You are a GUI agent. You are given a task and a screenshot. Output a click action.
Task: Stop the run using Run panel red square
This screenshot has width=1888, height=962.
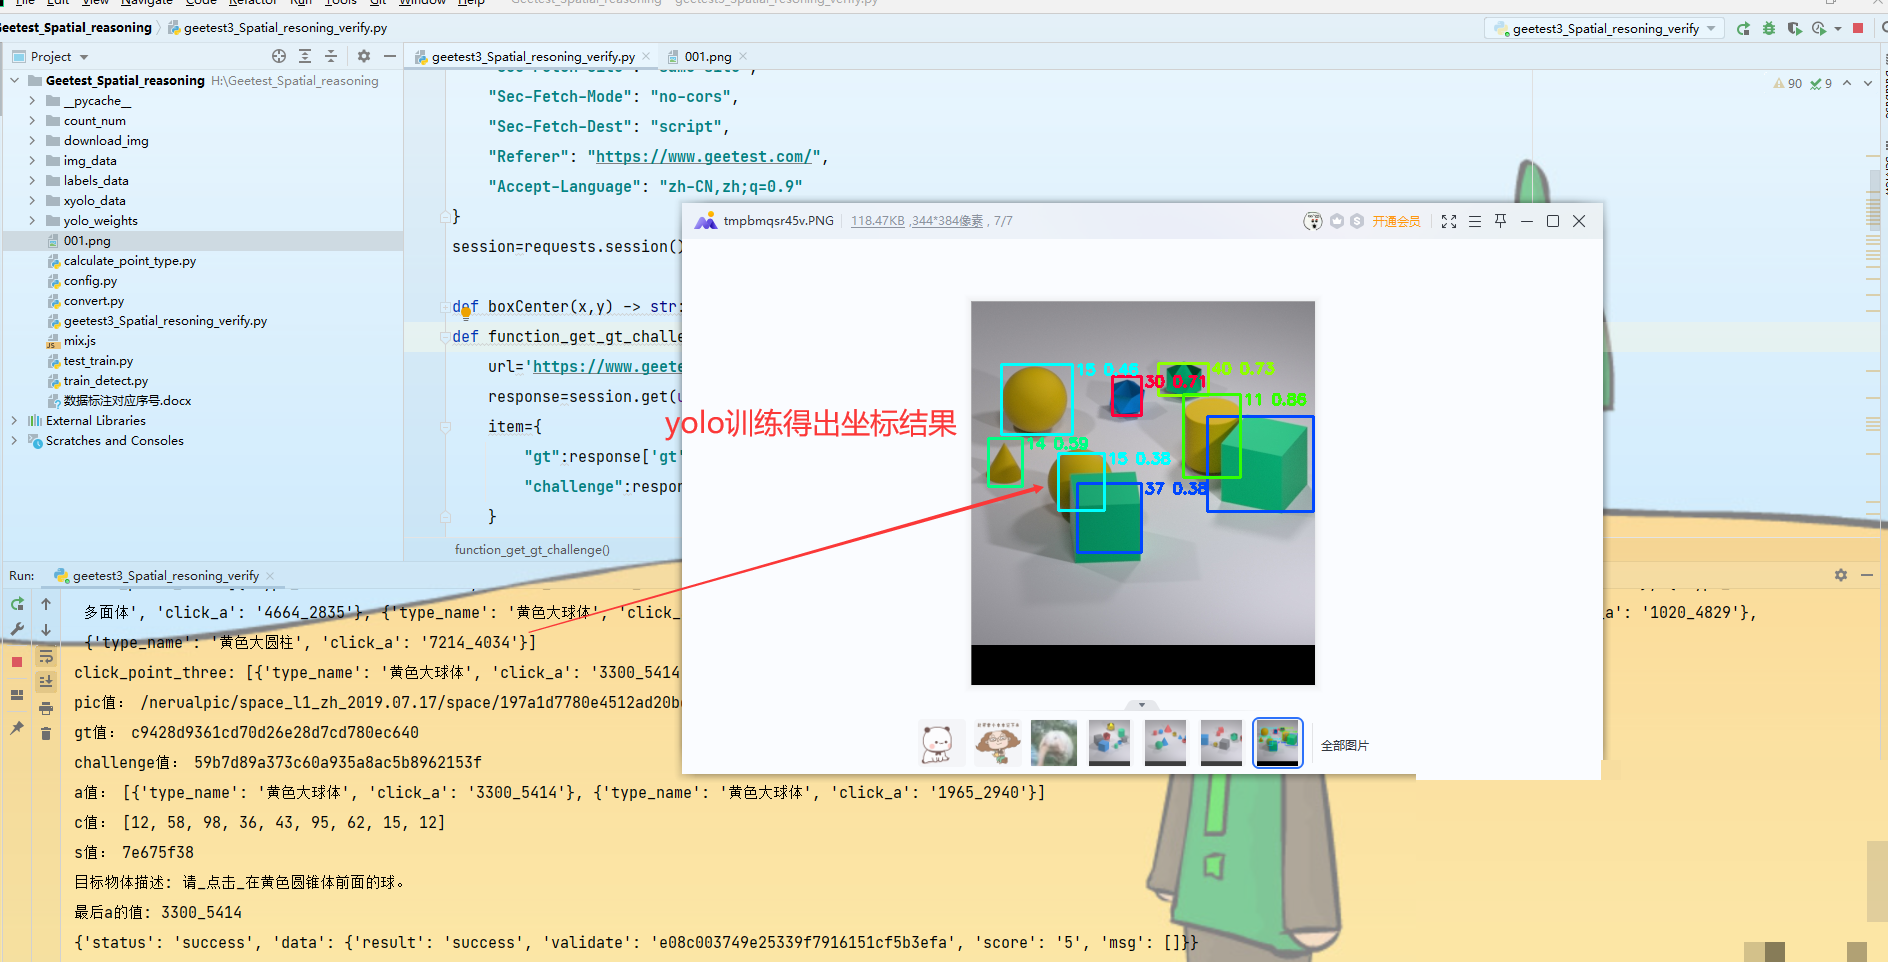[17, 662]
